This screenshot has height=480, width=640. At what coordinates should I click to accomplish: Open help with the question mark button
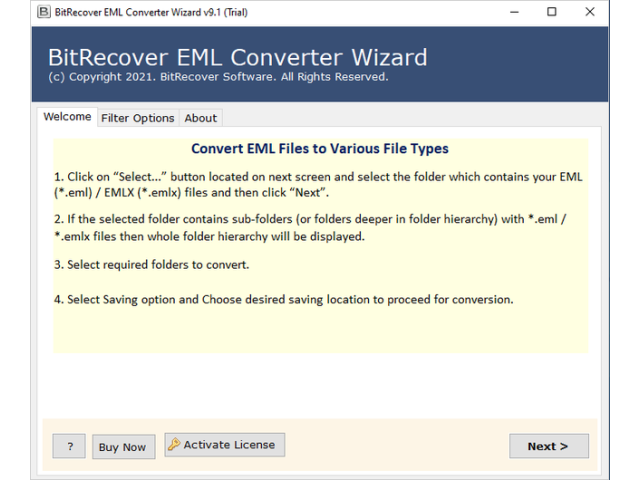tap(69, 447)
